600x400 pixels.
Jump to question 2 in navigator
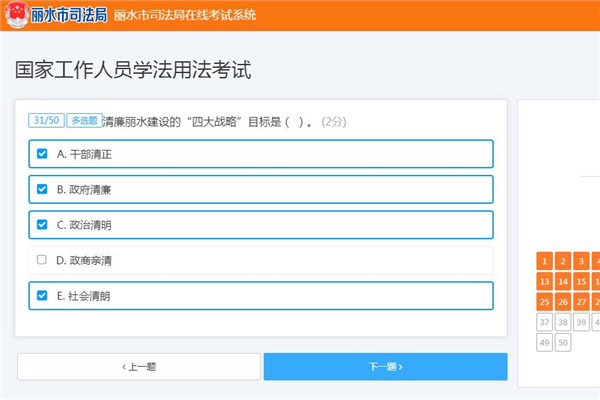point(563,261)
